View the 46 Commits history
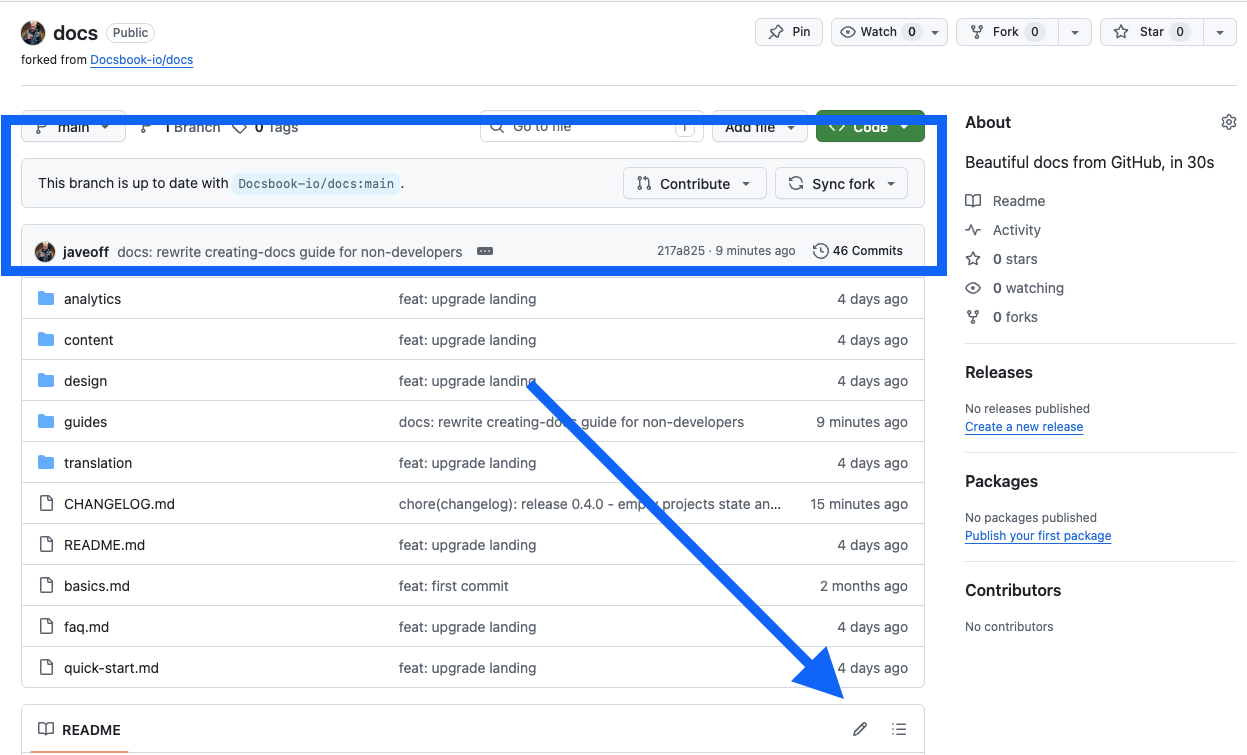Image resolution: width=1247 pixels, height=755 pixels. [x=858, y=251]
